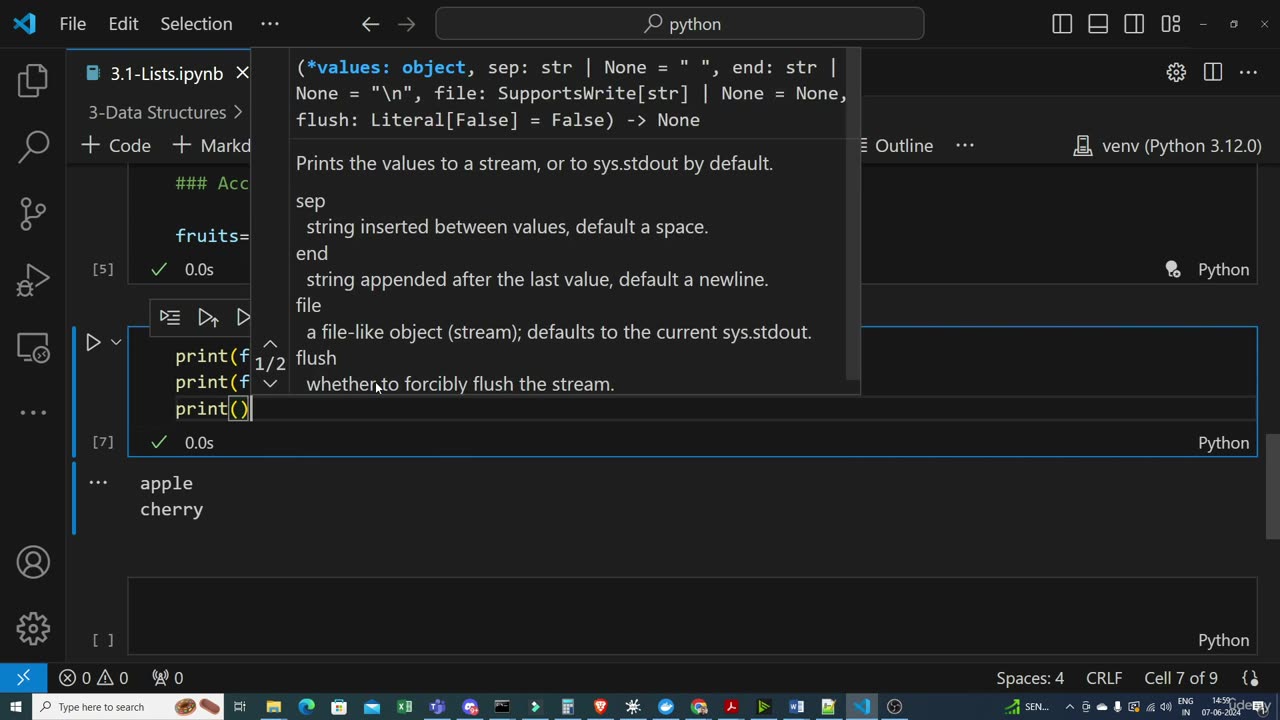Add a new Code cell
The image size is (1280, 720).
click(116, 146)
